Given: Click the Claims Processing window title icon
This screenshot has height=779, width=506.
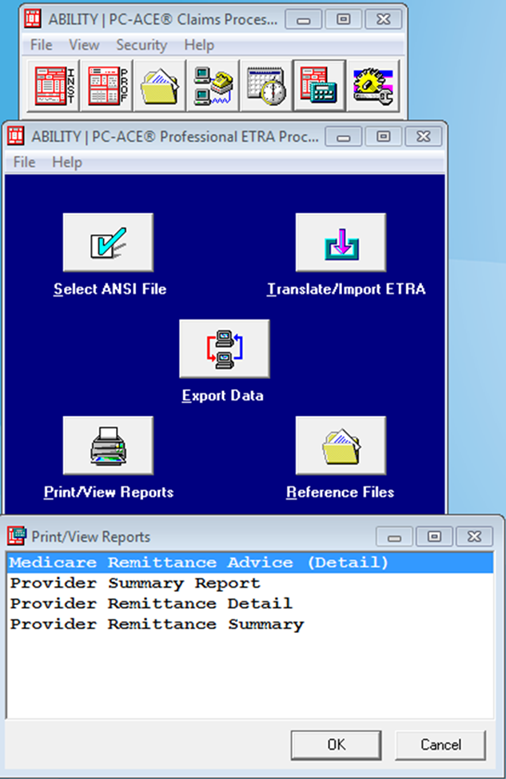Looking at the screenshot, I should click(33, 19).
